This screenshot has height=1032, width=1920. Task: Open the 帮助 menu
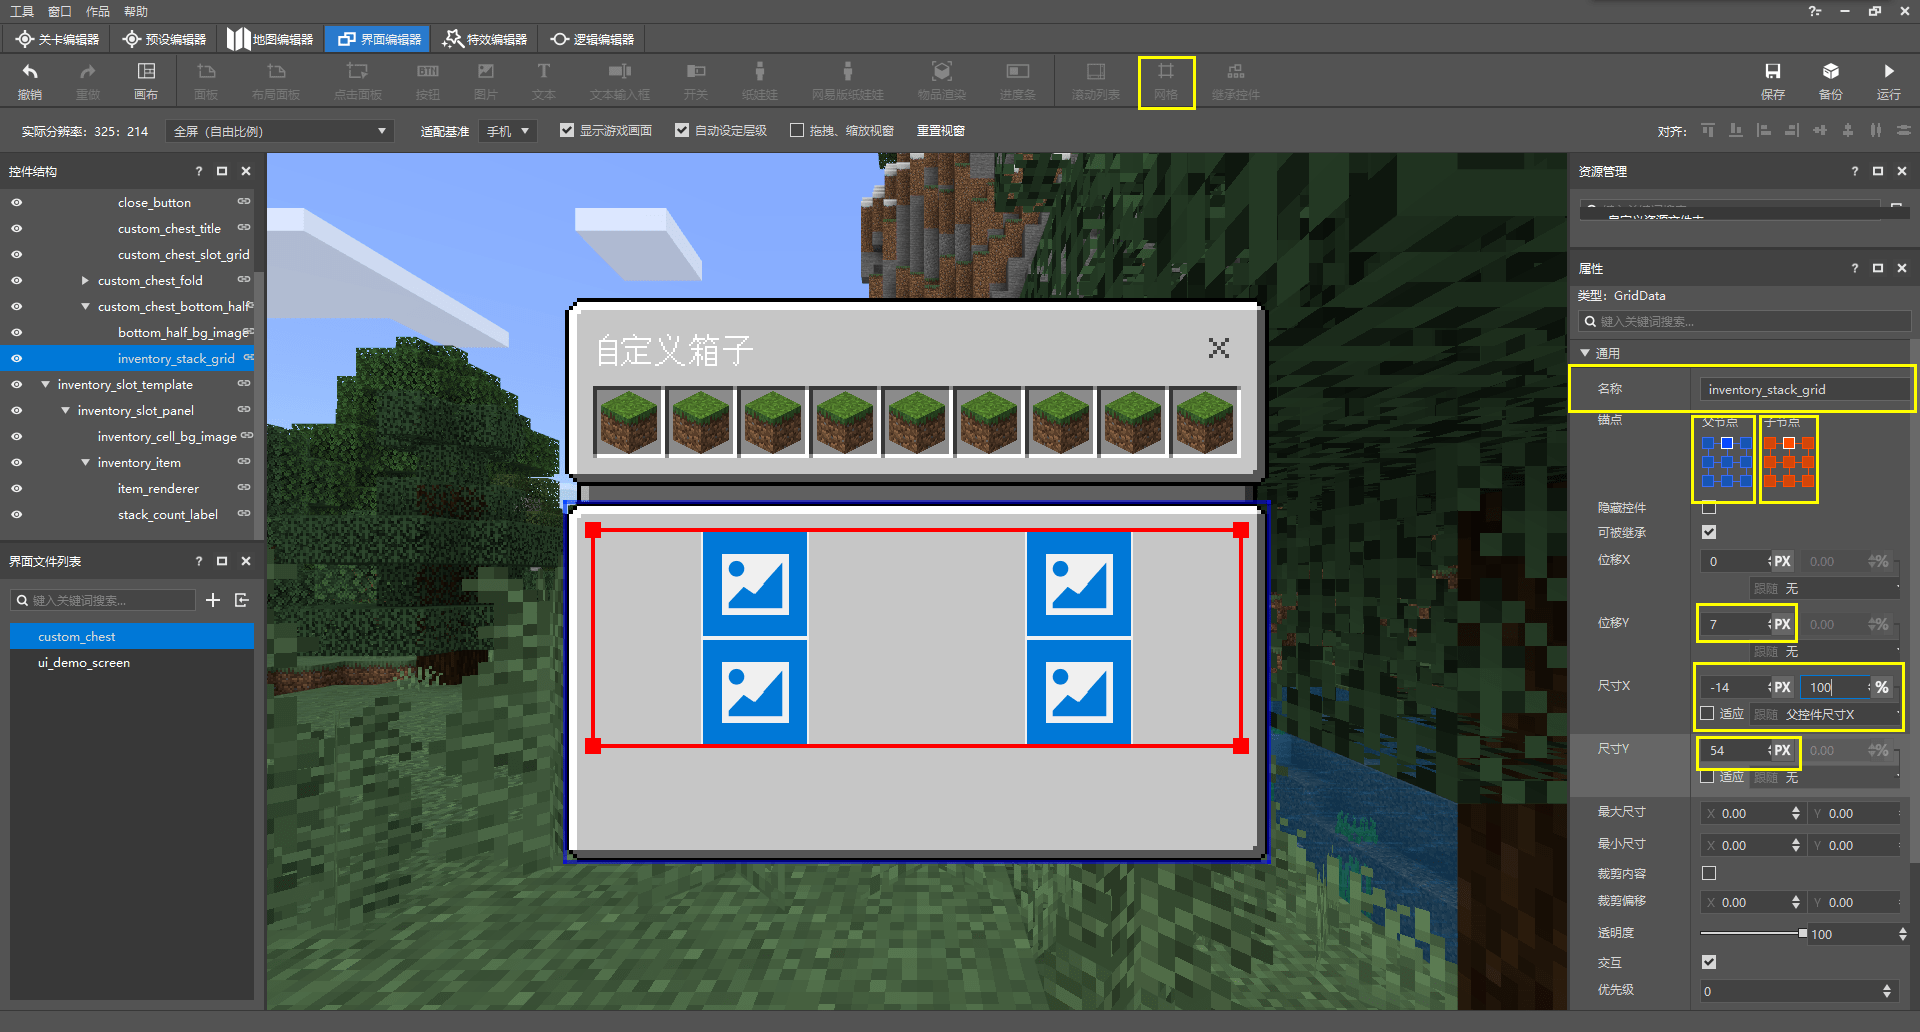(x=136, y=11)
